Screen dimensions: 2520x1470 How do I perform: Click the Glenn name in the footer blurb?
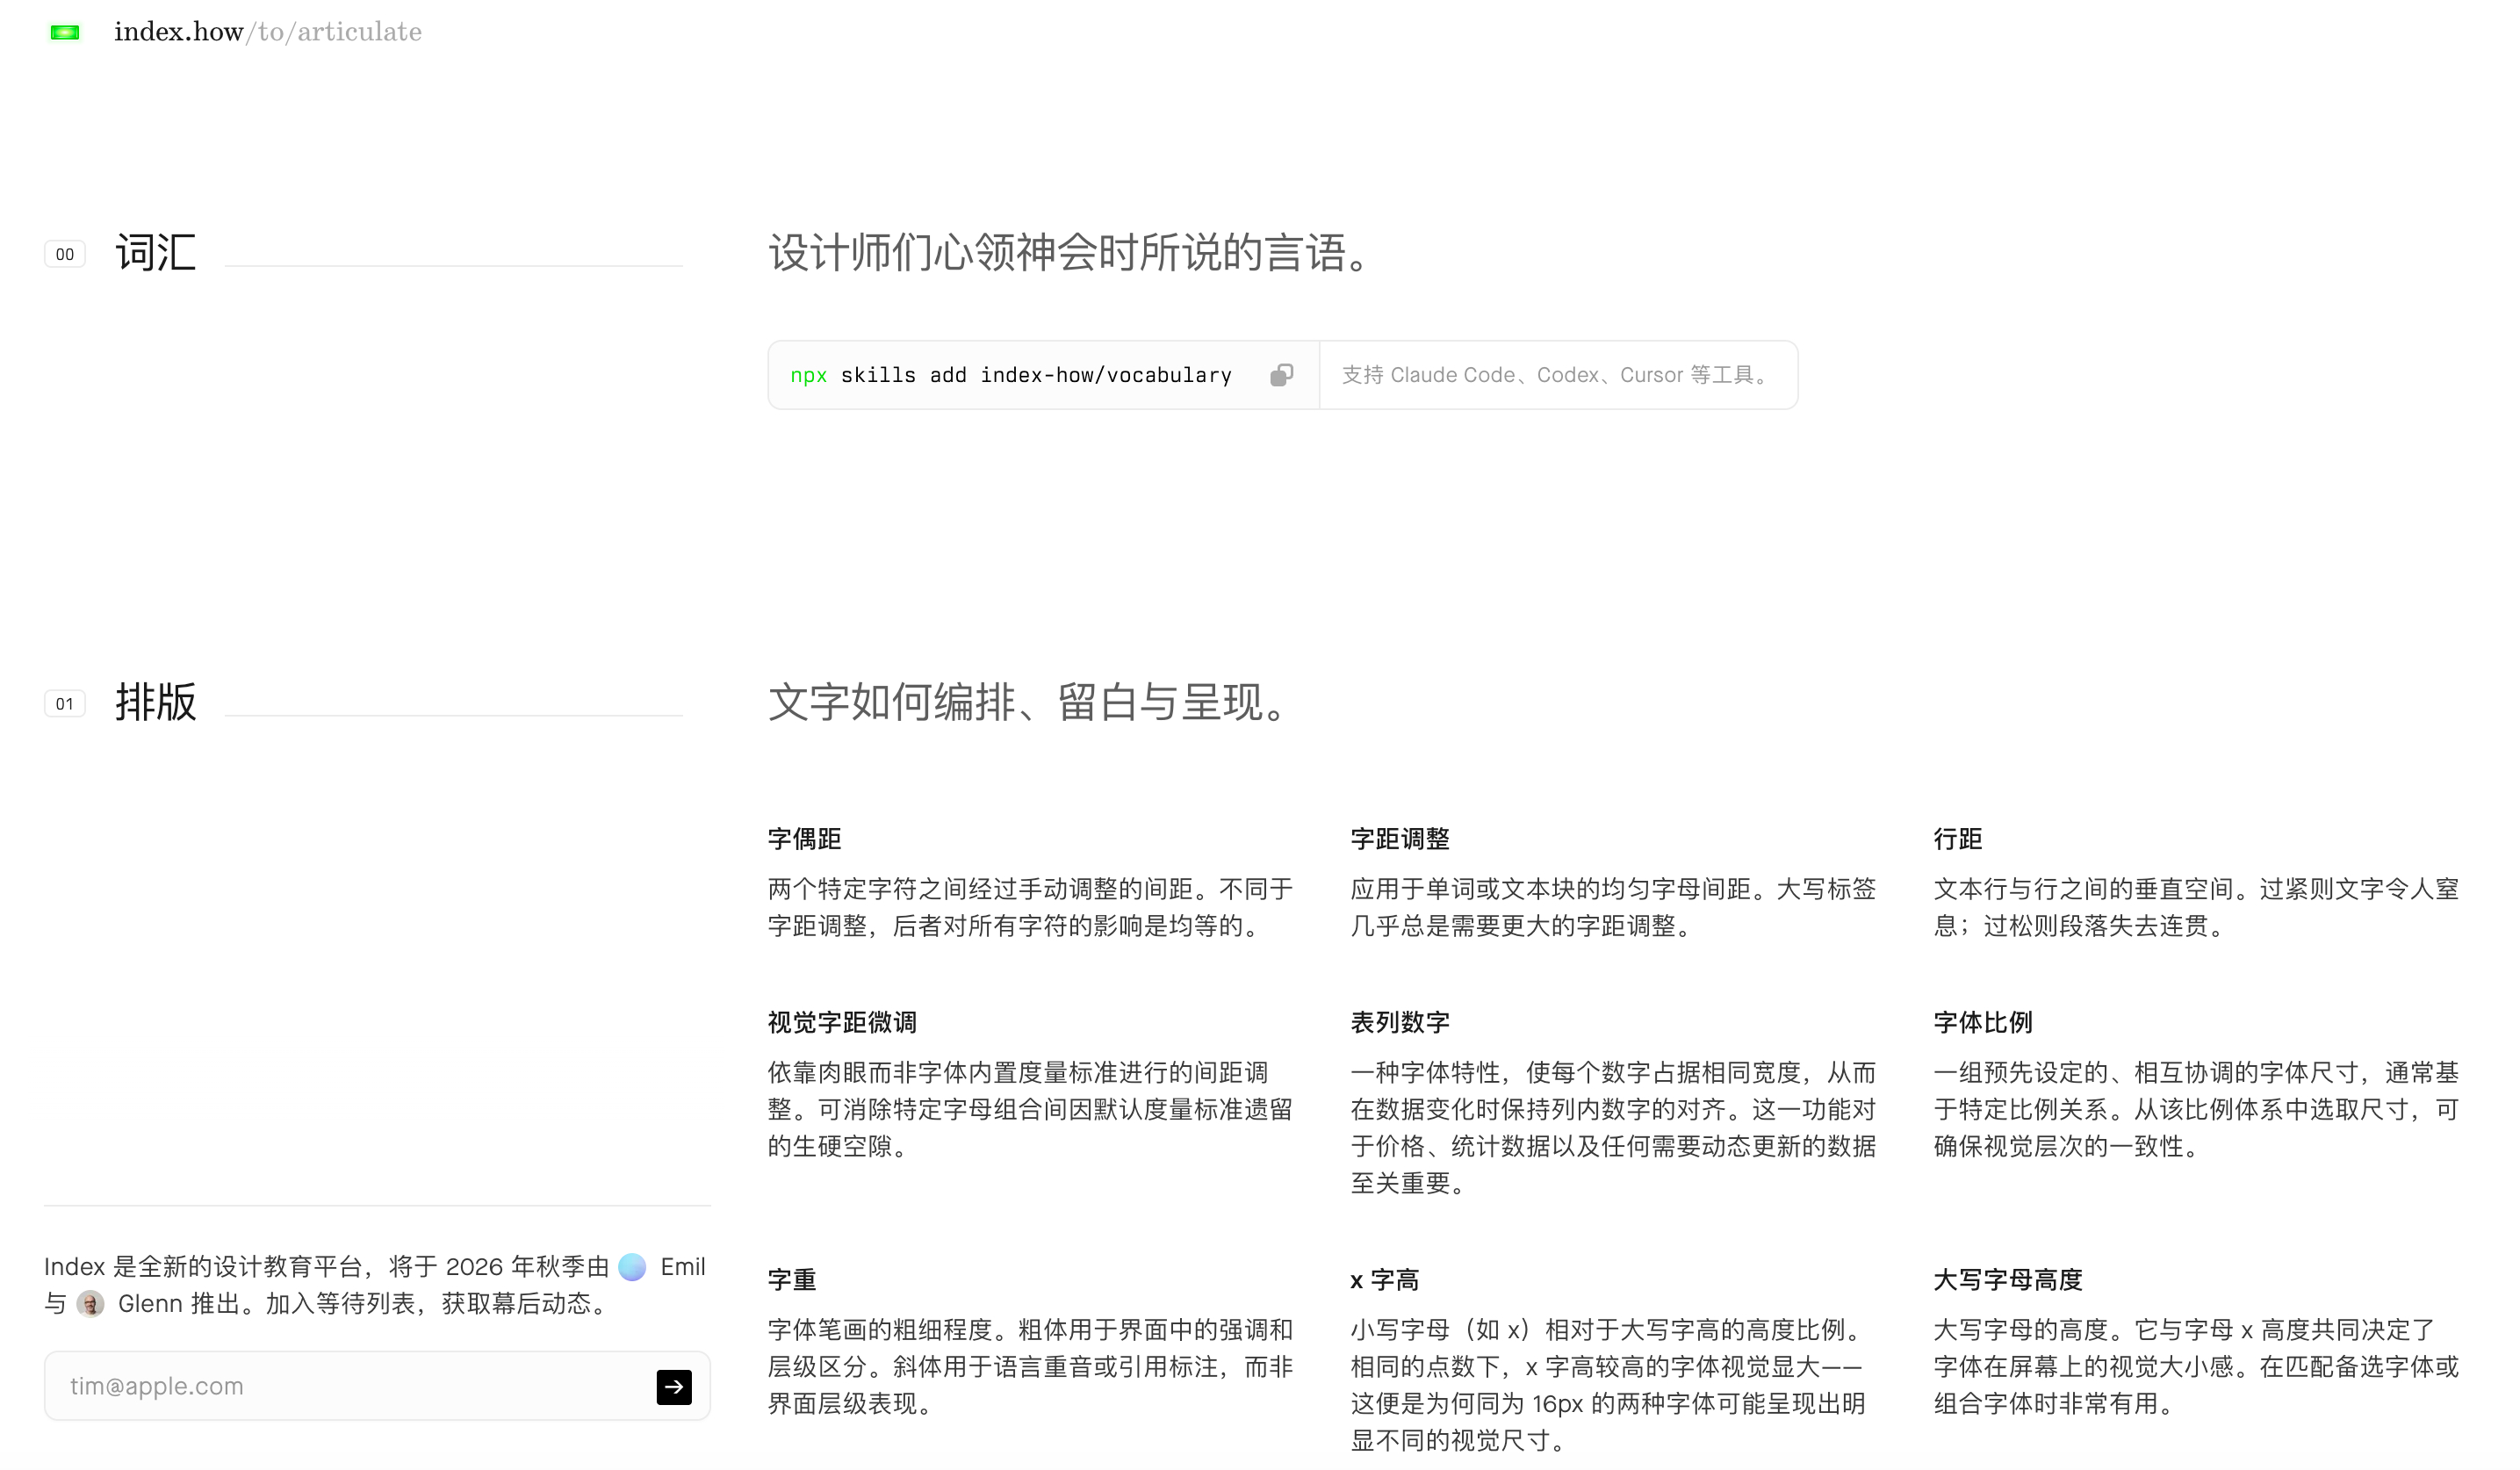coord(150,1304)
